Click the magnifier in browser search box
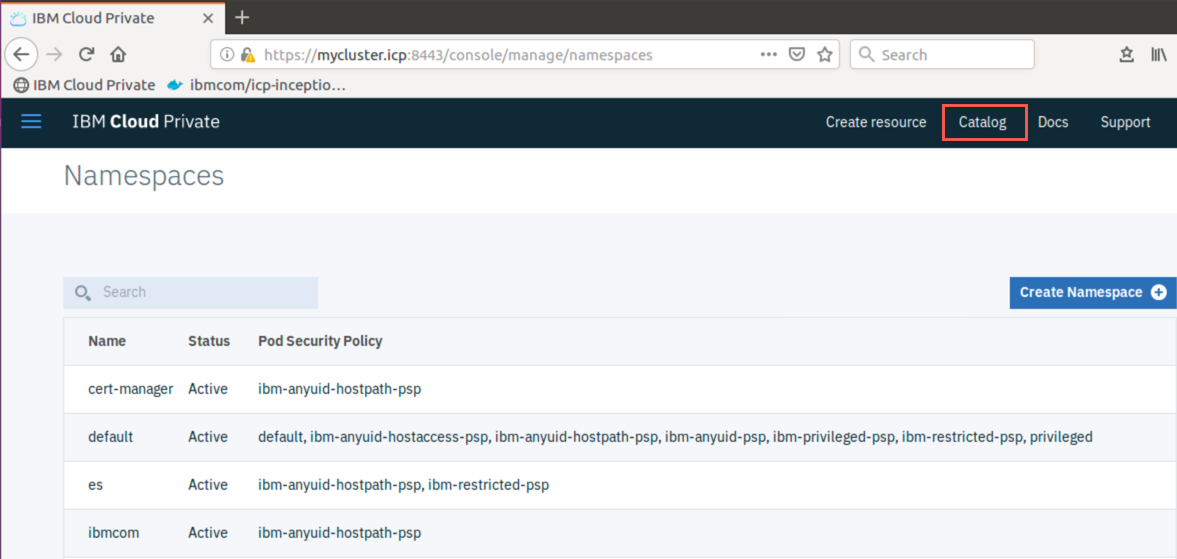Image resolution: width=1177 pixels, height=559 pixels. tap(866, 55)
